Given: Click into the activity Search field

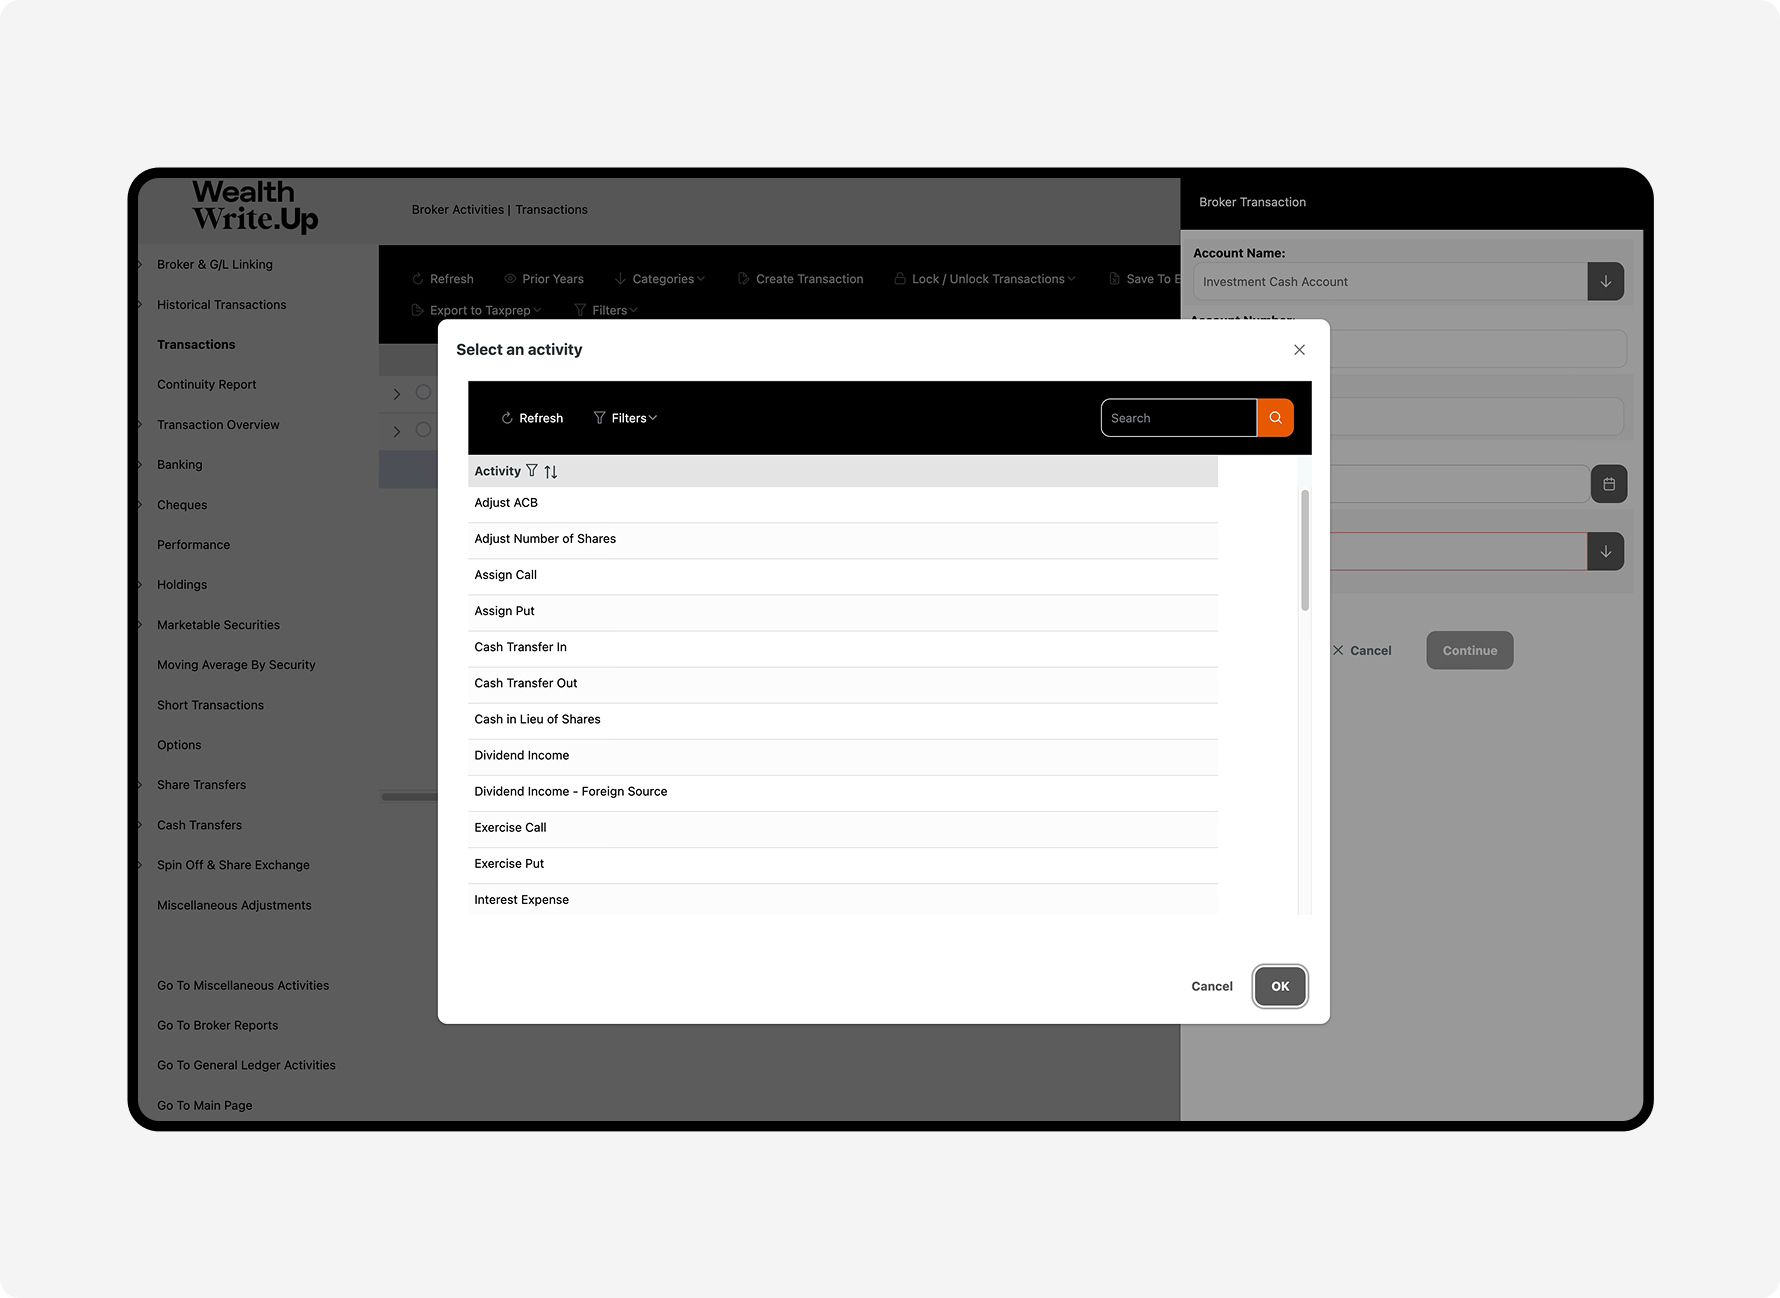Looking at the screenshot, I should click(x=1178, y=418).
